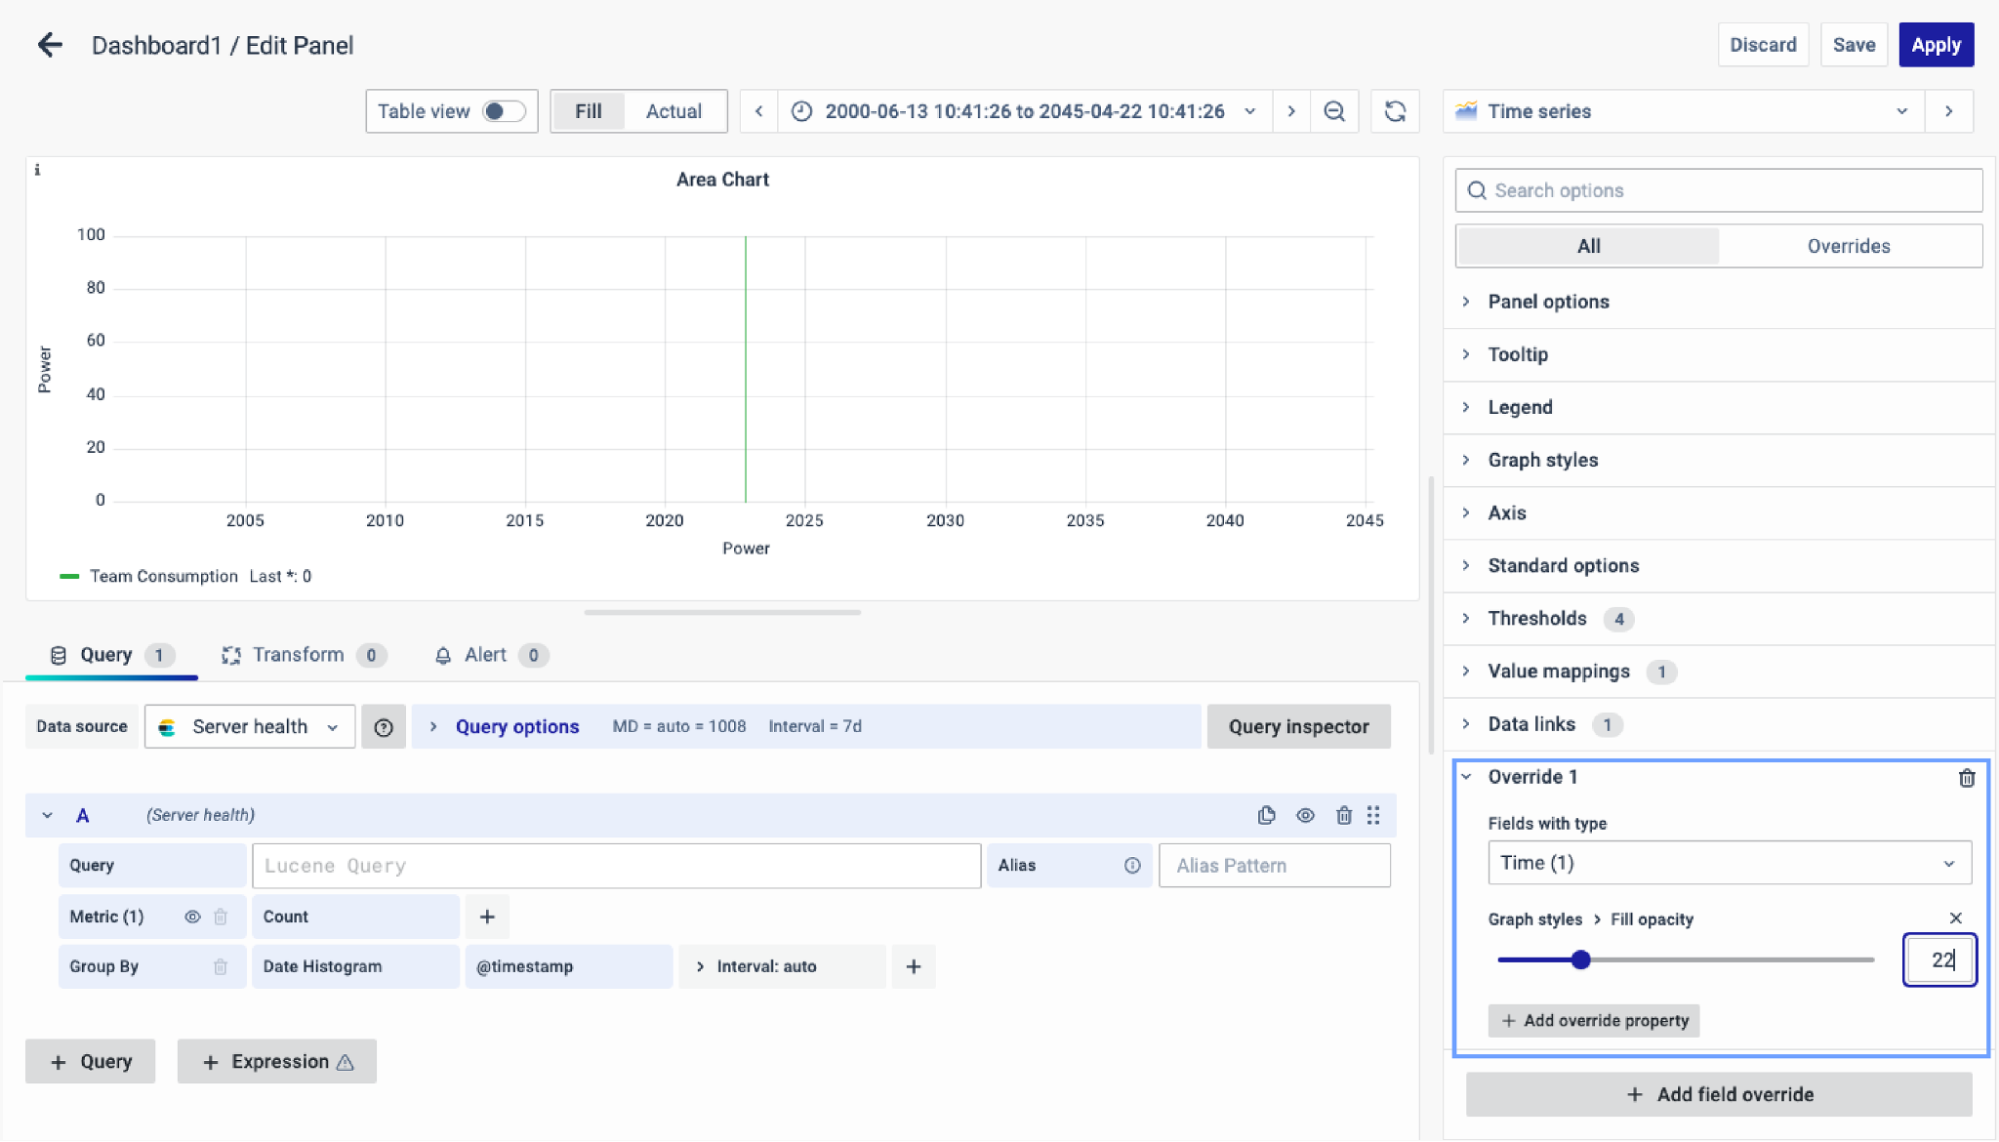Refresh the dashboard panel
The image size is (1999, 1142).
point(1395,111)
